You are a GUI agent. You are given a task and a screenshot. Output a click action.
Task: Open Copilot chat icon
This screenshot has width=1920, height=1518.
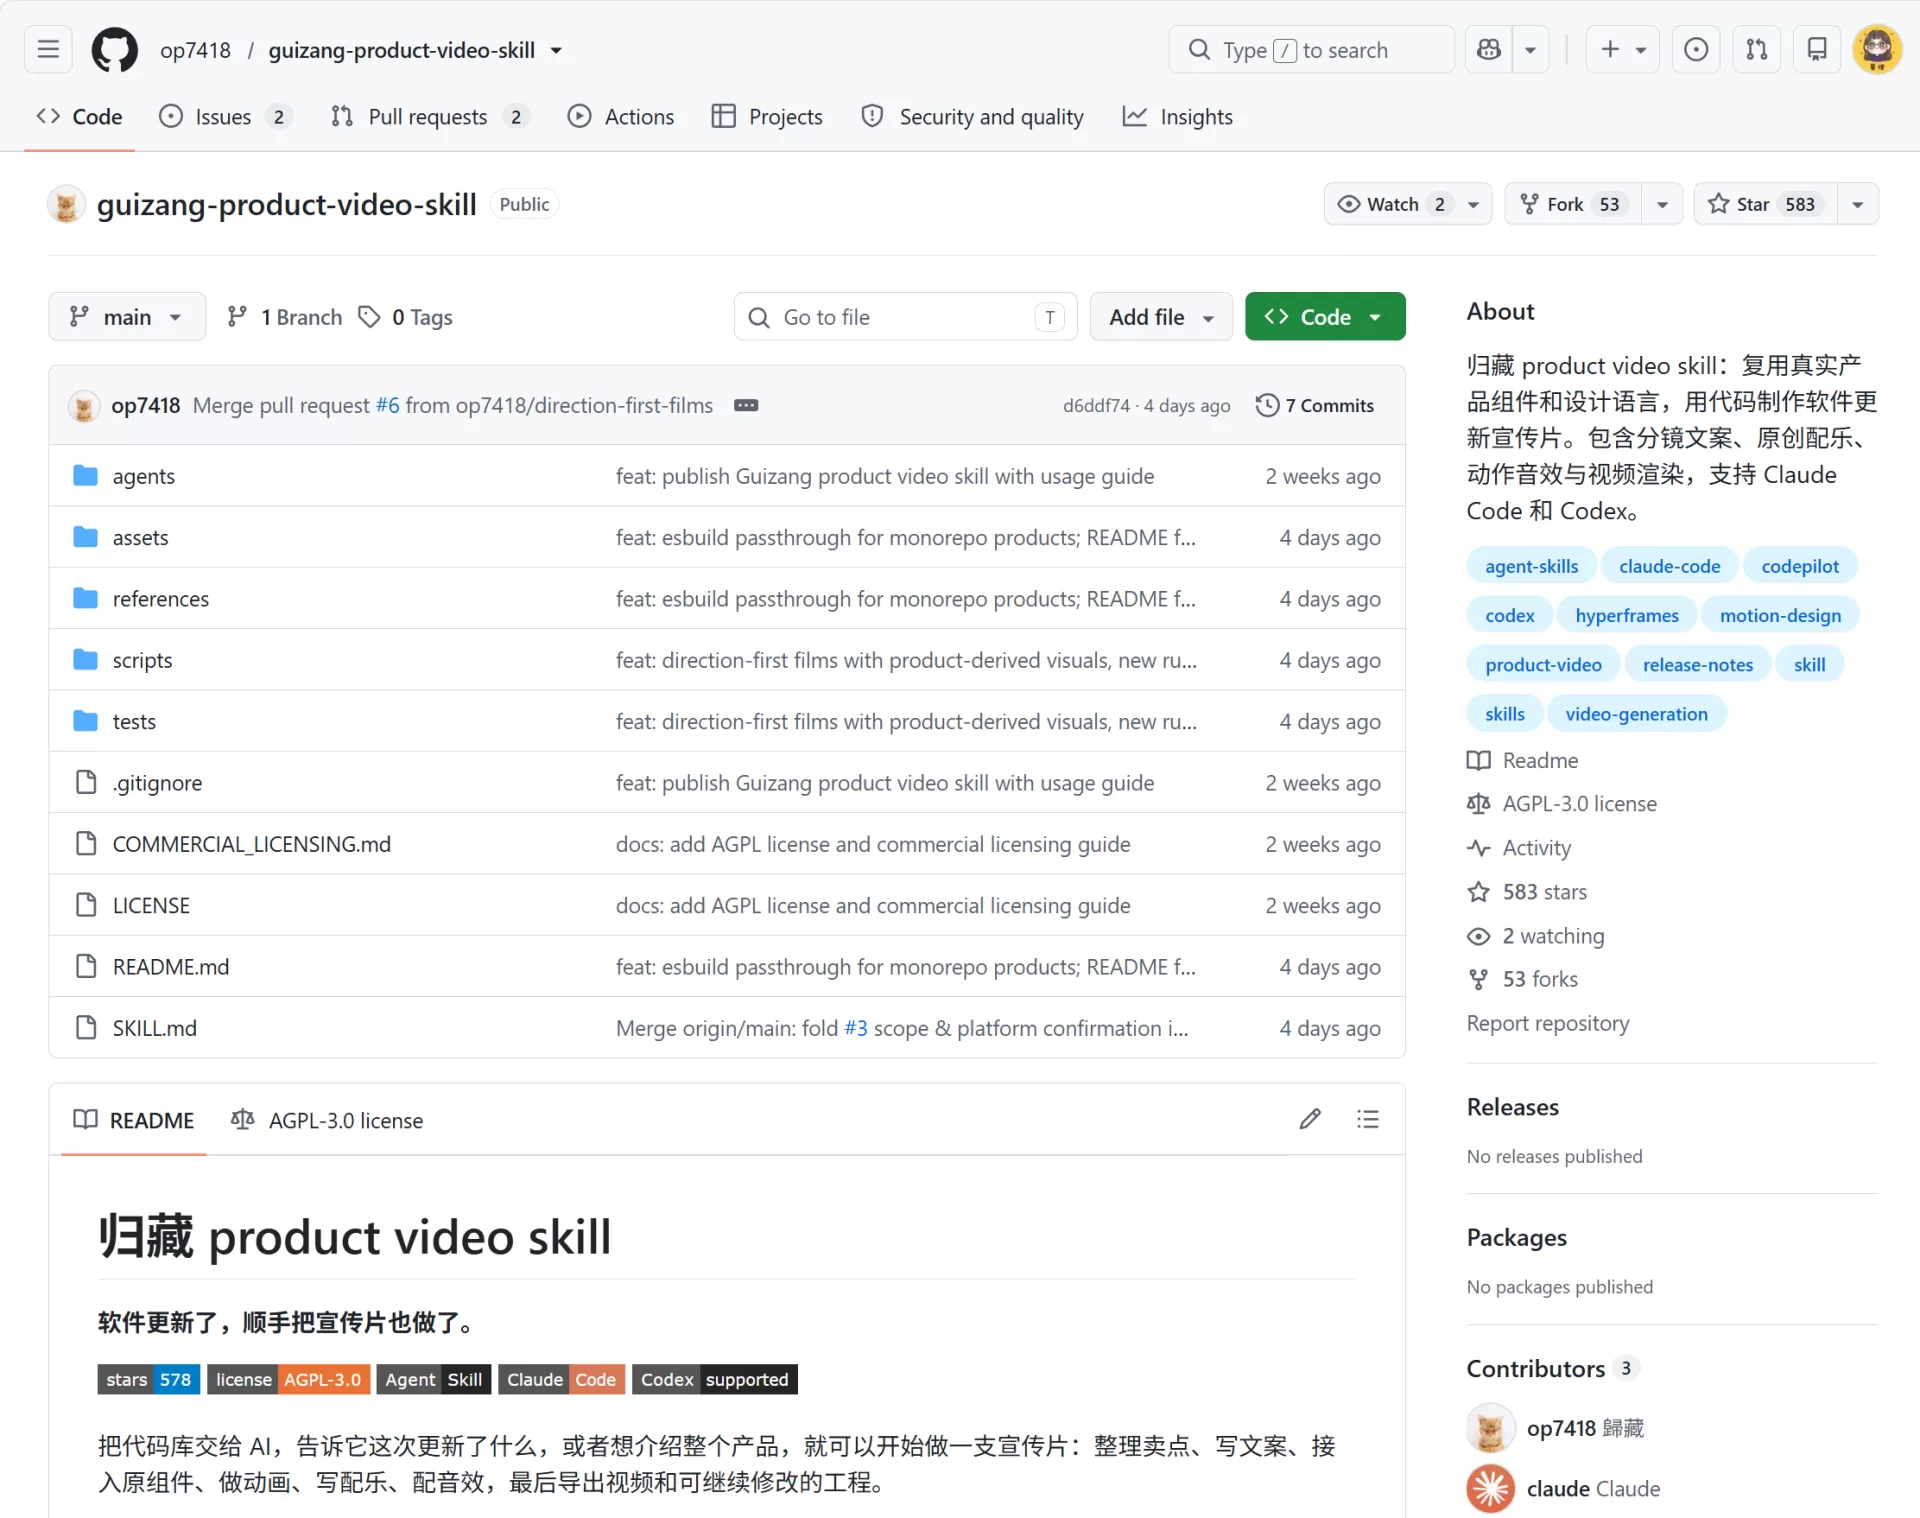coord(1489,49)
